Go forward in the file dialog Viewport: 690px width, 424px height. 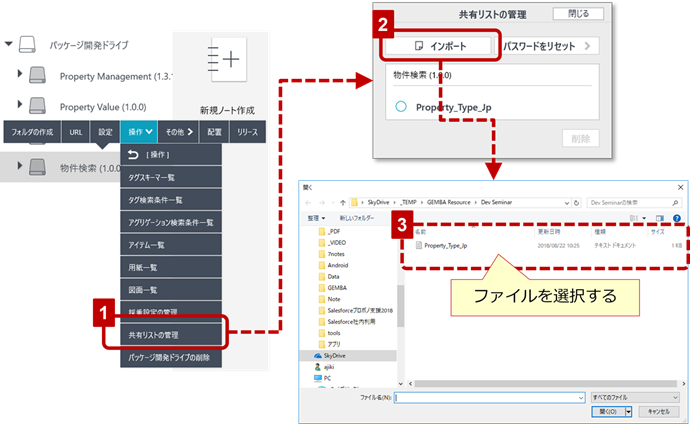click(322, 202)
